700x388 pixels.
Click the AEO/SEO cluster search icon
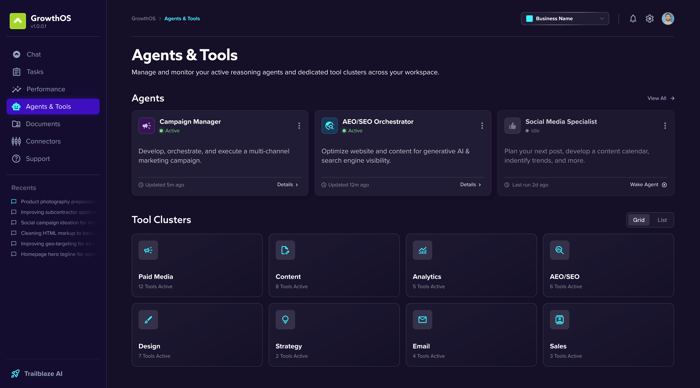pyautogui.click(x=559, y=250)
